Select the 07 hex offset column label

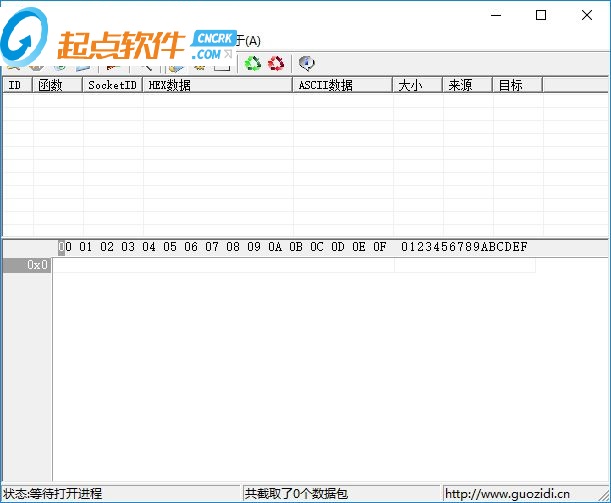(x=212, y=247)
